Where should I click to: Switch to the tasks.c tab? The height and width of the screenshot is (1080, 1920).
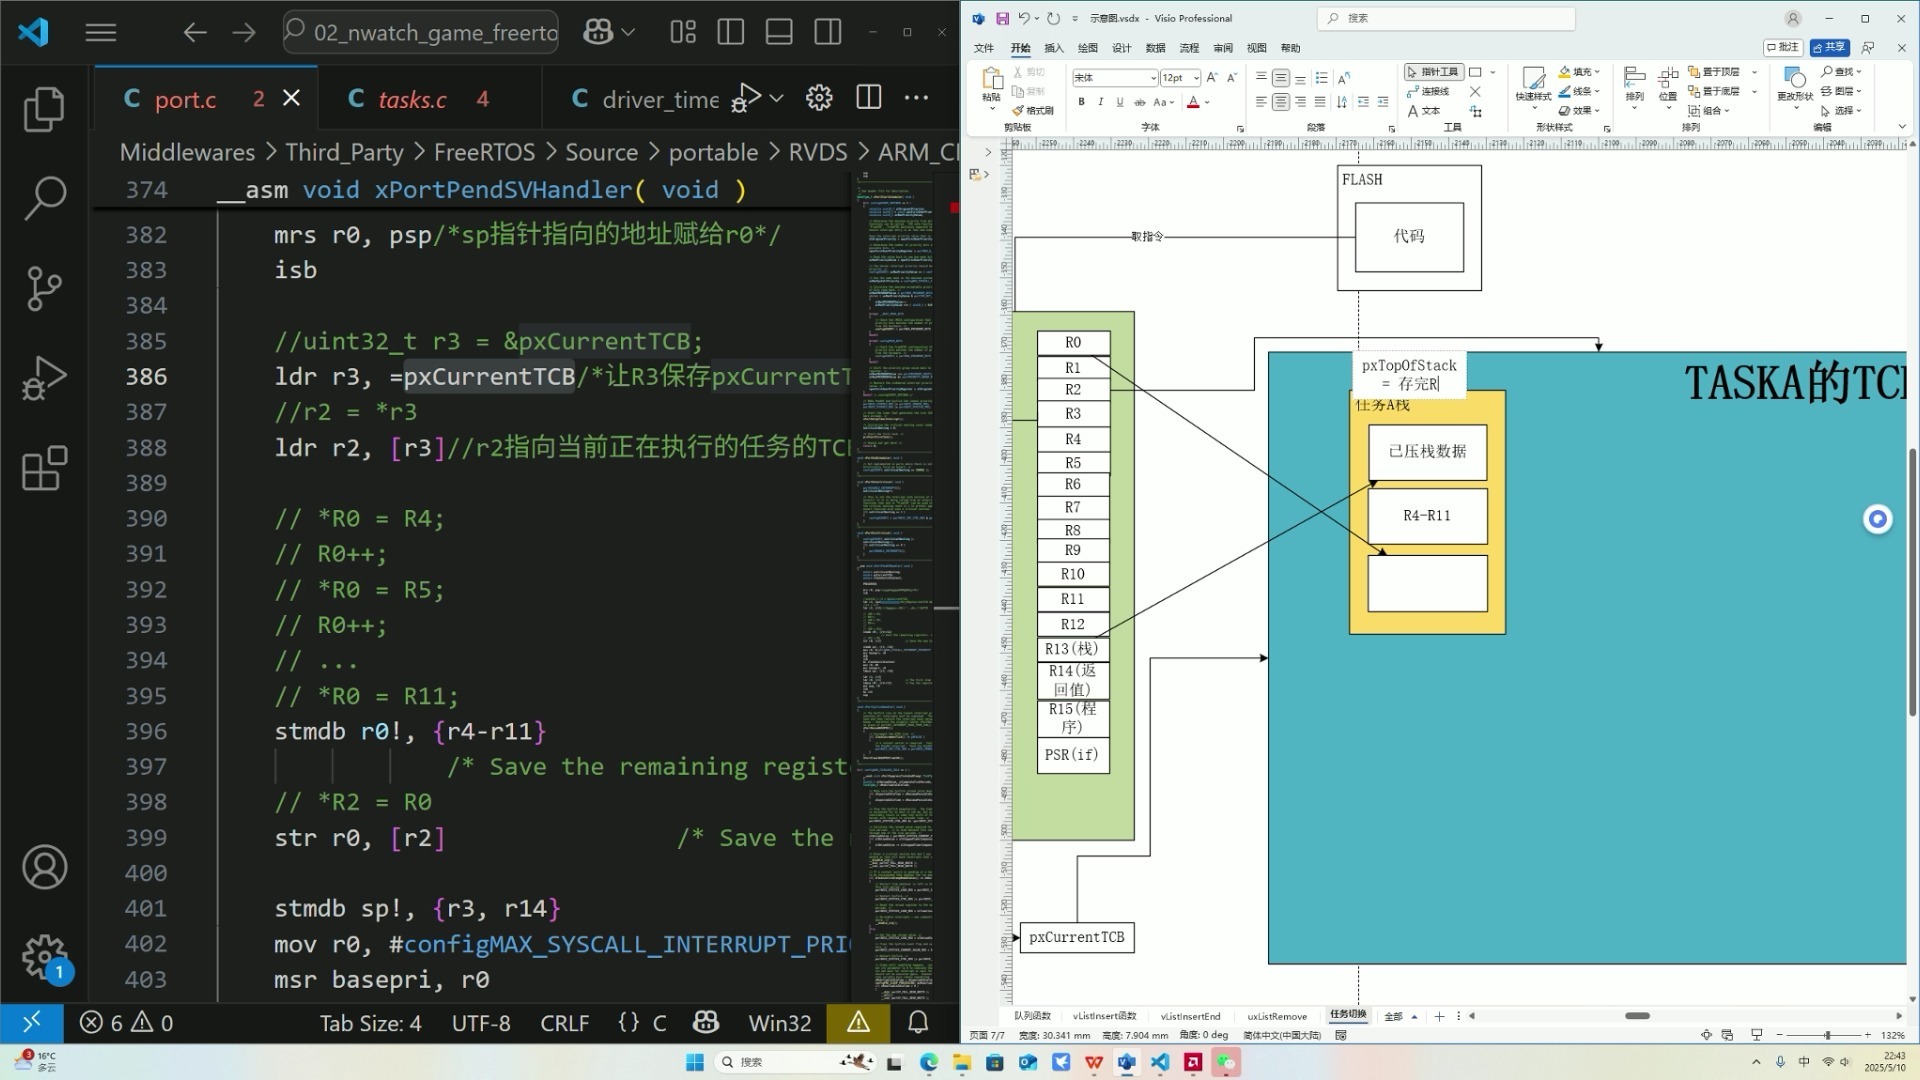[x=412, y=99]
